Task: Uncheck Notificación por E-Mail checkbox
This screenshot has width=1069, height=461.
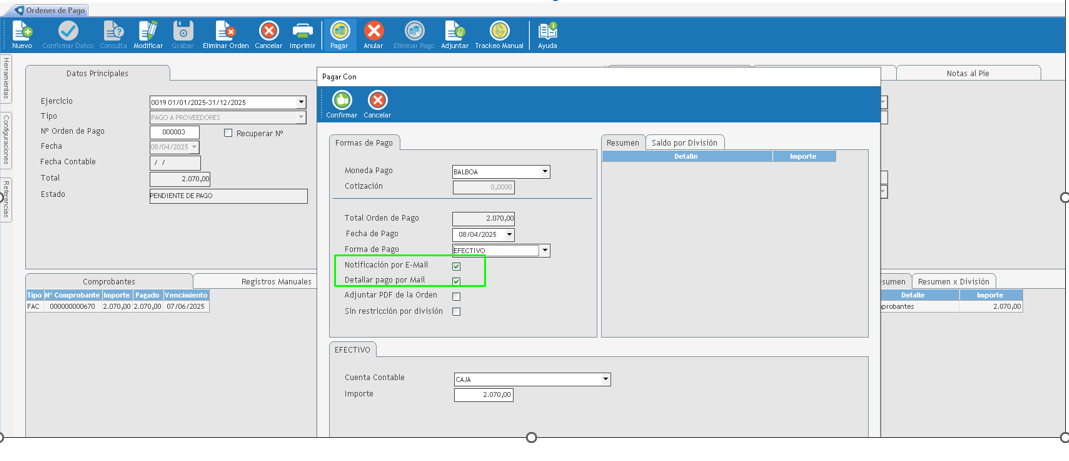Action: [456, 267]
